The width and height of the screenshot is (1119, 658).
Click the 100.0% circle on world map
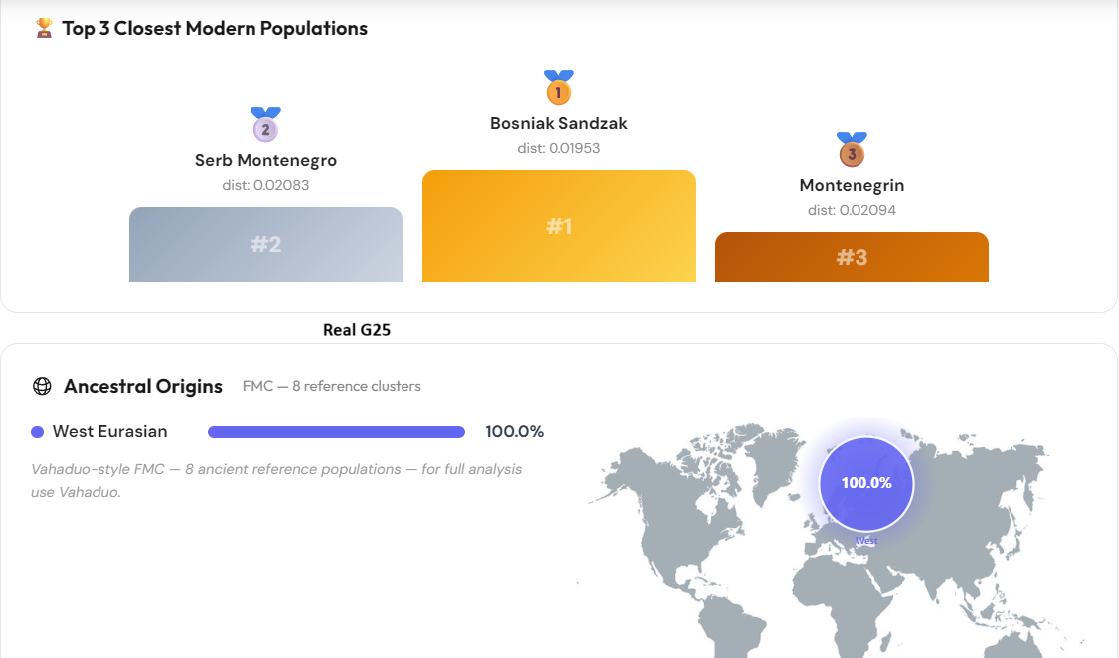point(866,483)
